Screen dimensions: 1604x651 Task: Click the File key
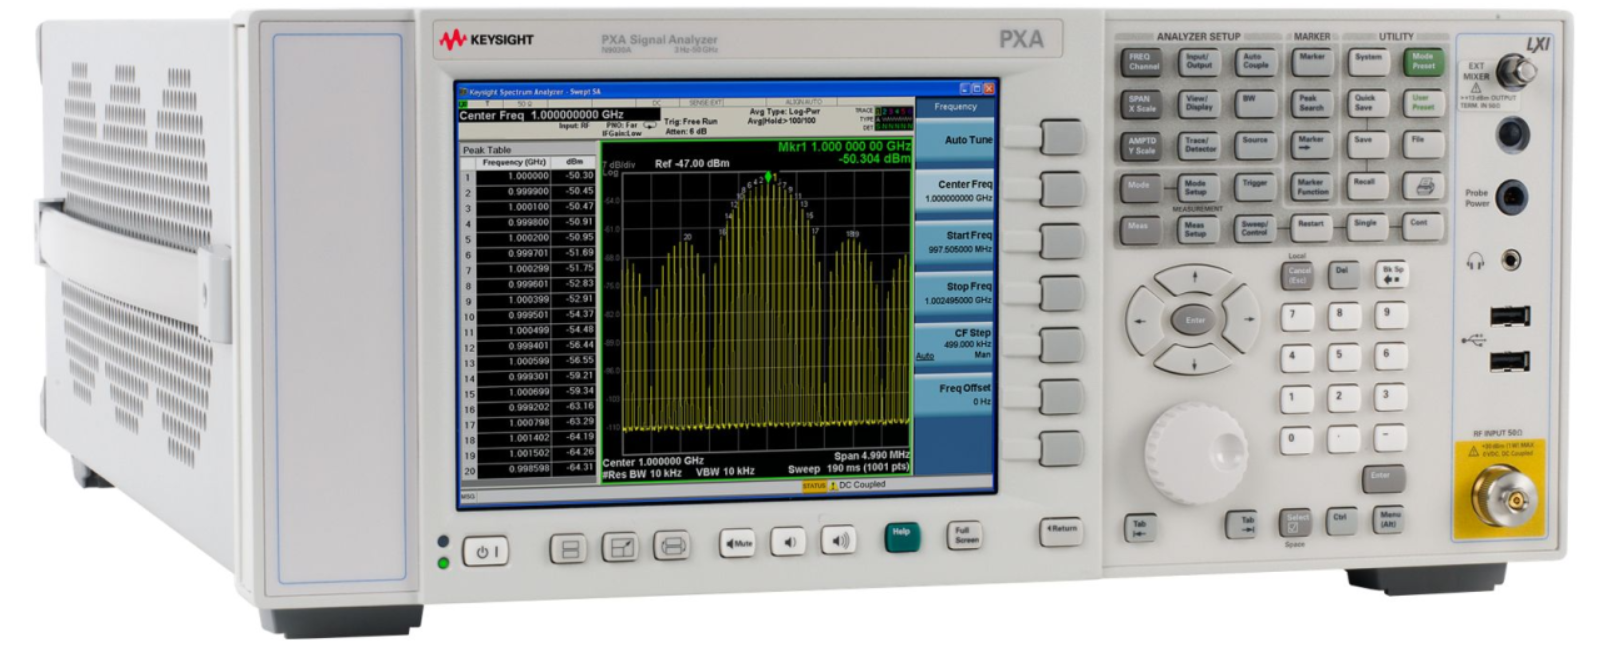pos(1423,144)
